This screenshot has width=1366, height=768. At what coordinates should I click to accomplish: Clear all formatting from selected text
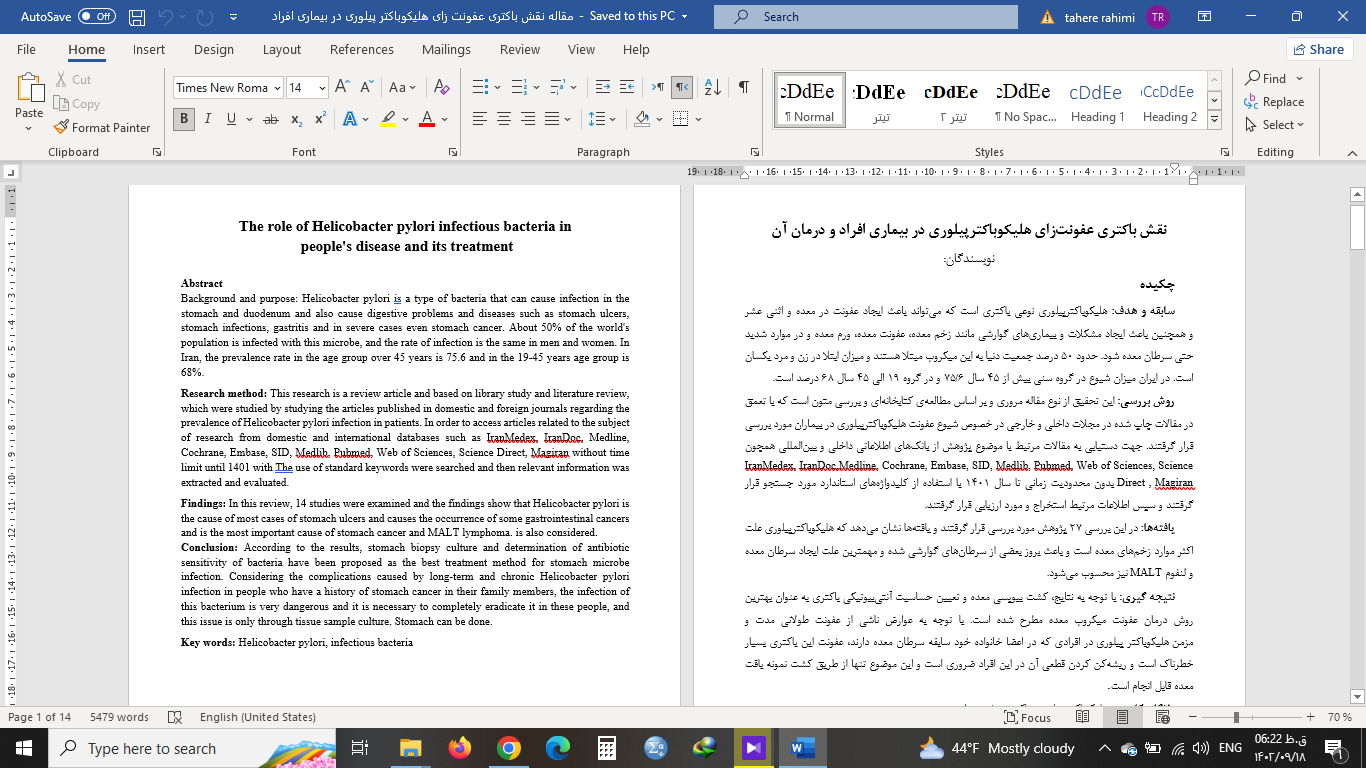[442, 88]
